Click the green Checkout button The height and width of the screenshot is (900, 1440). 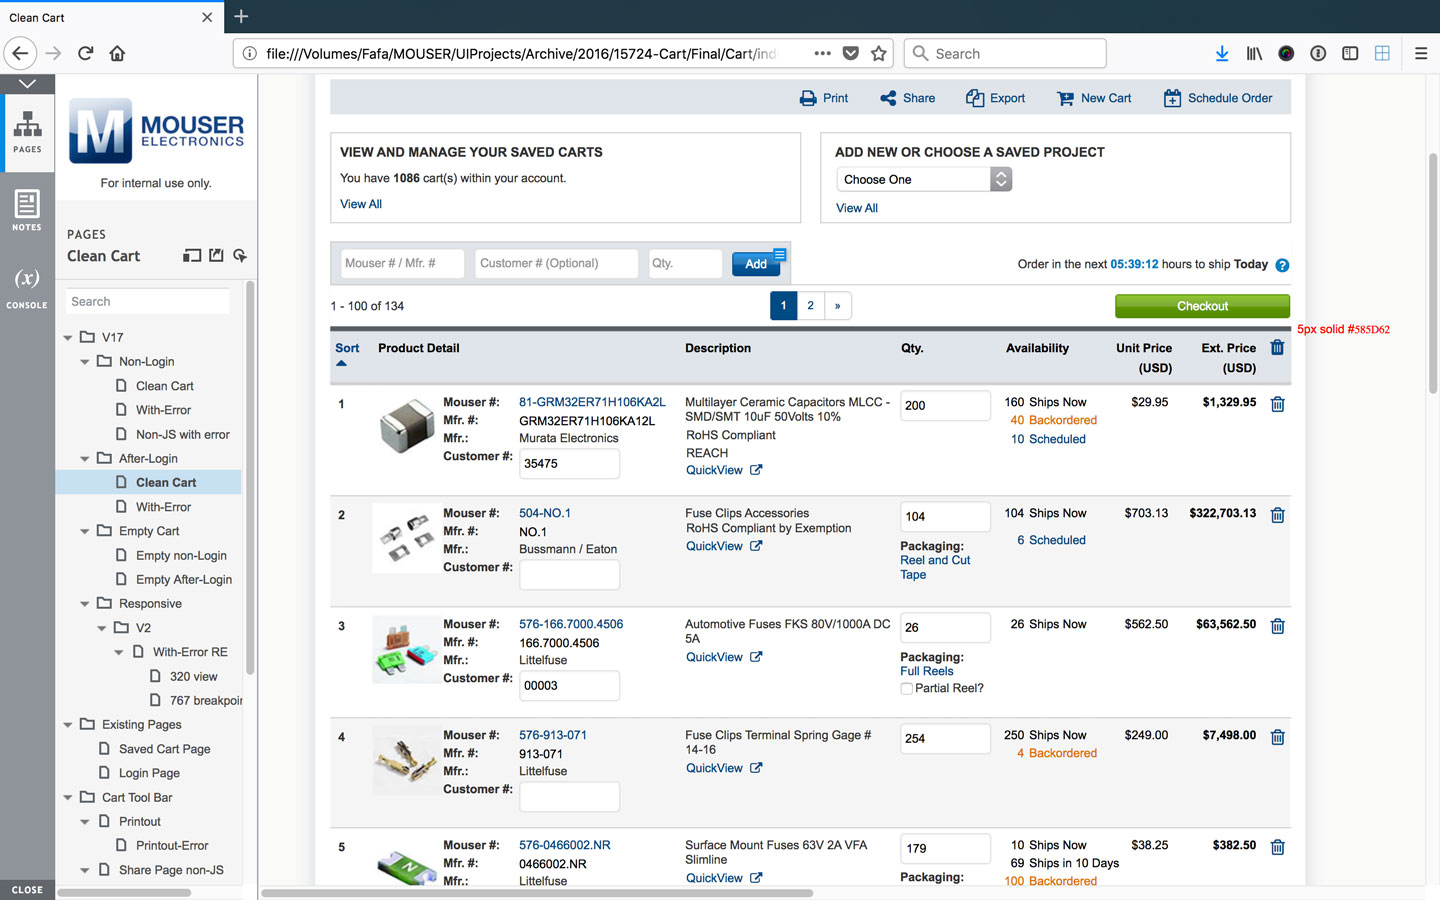tap(1202, 306)
